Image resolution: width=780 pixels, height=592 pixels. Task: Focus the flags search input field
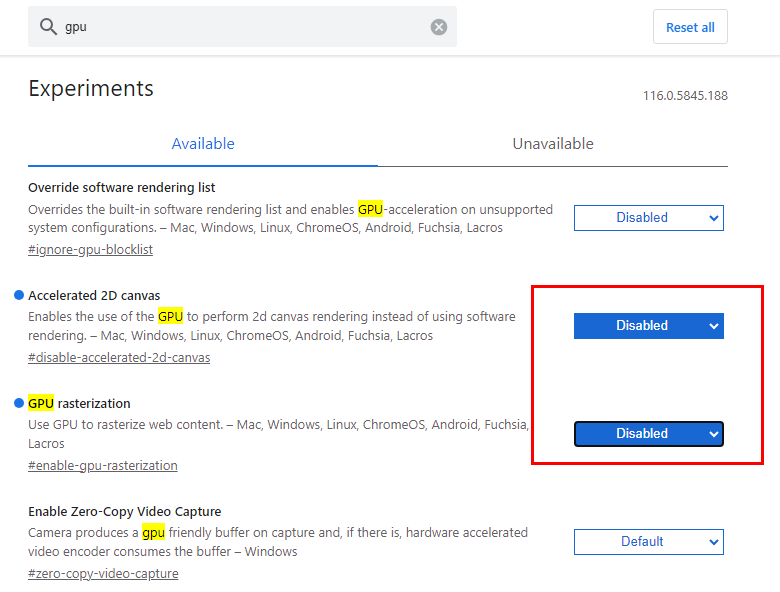click(x=244, y=27)
